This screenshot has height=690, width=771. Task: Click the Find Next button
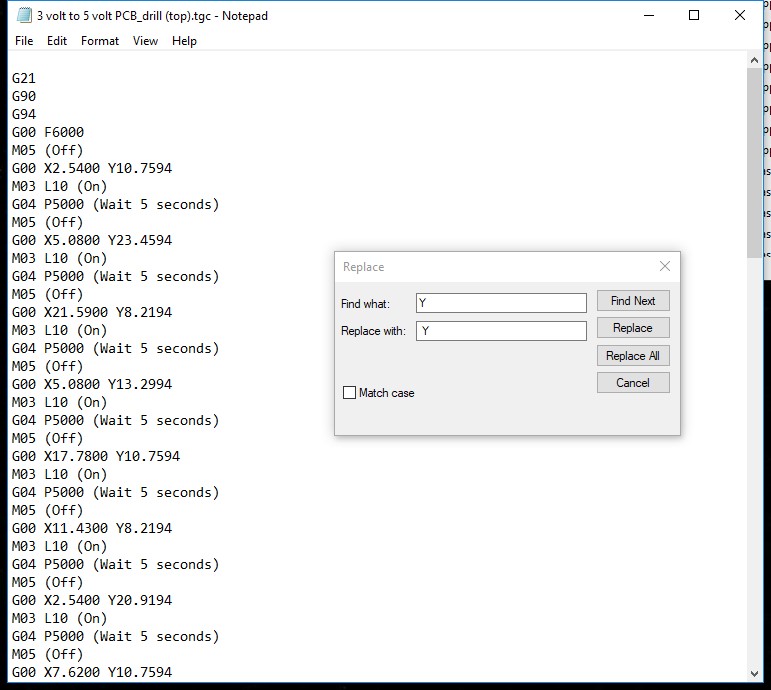pos(633,300)
